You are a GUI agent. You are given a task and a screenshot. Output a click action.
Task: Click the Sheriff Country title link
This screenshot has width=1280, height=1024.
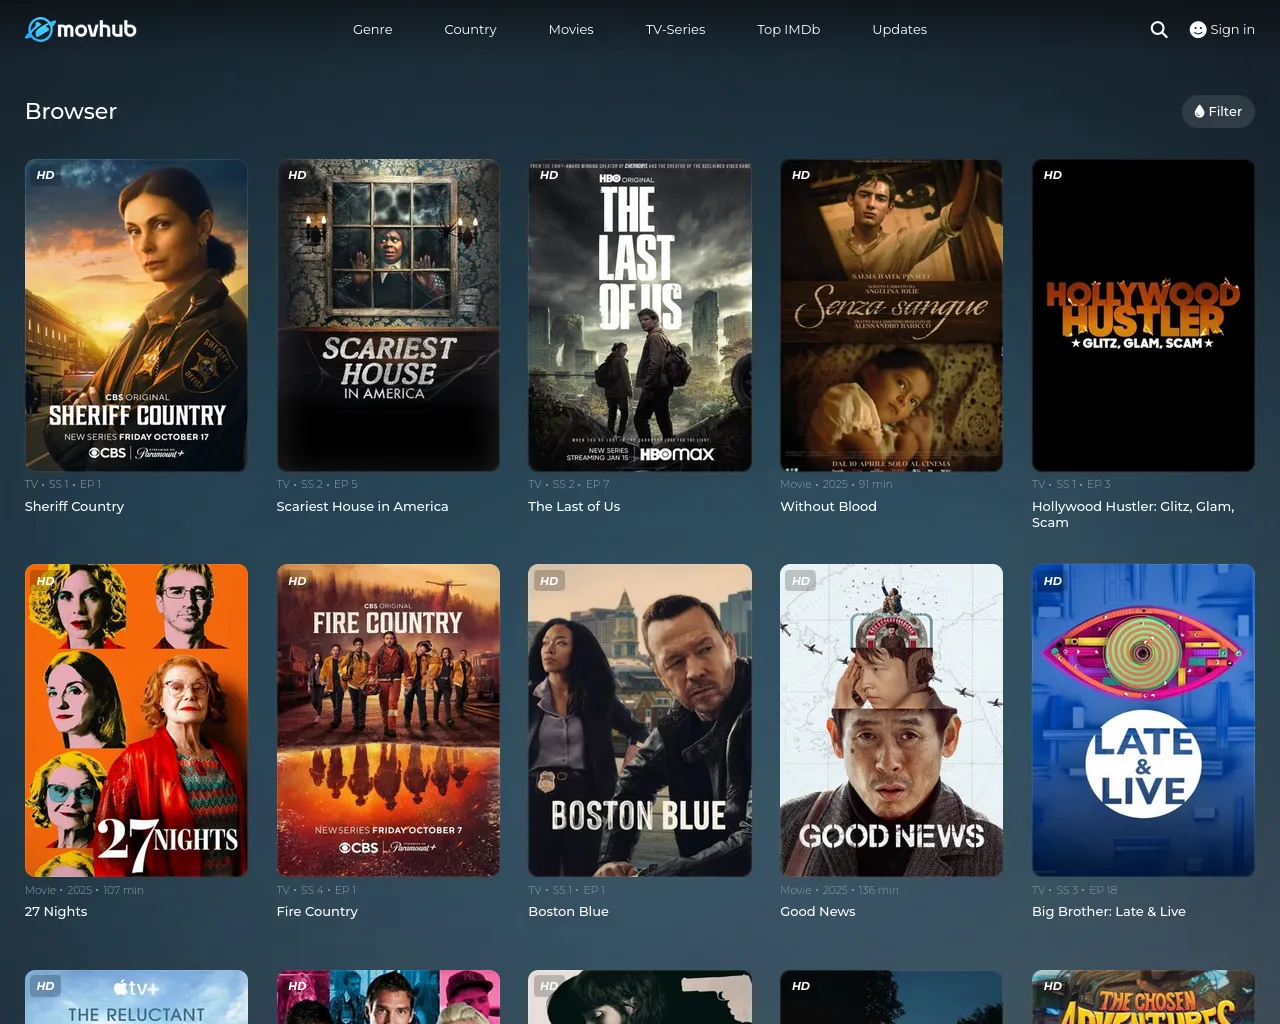coord(74,506)
